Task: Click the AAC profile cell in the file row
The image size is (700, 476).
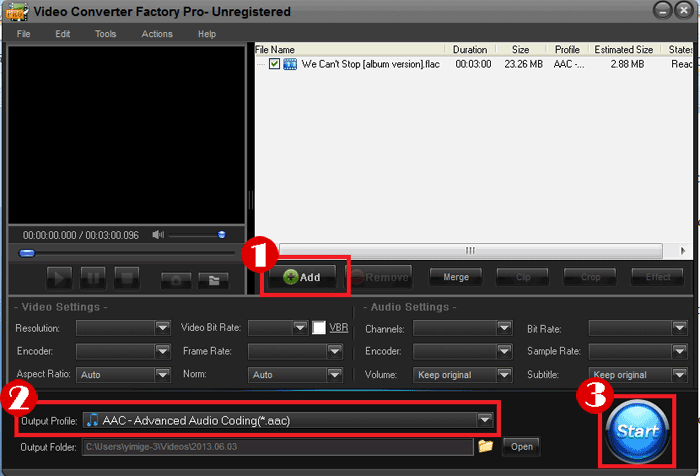Action: [x=569, y=64]
